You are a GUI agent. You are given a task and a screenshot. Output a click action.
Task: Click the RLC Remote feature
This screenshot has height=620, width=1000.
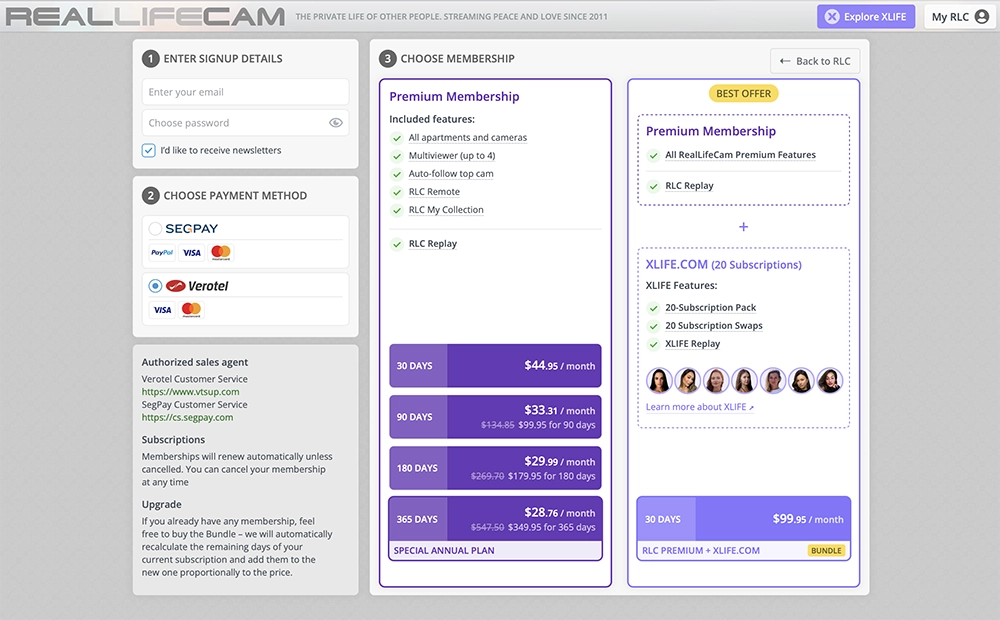pyautogui.click(x=434, y=191)
